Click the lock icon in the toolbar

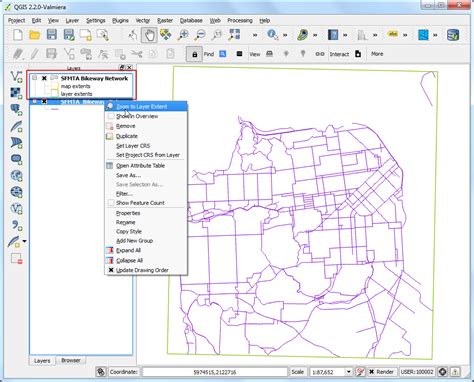[194, 54]
